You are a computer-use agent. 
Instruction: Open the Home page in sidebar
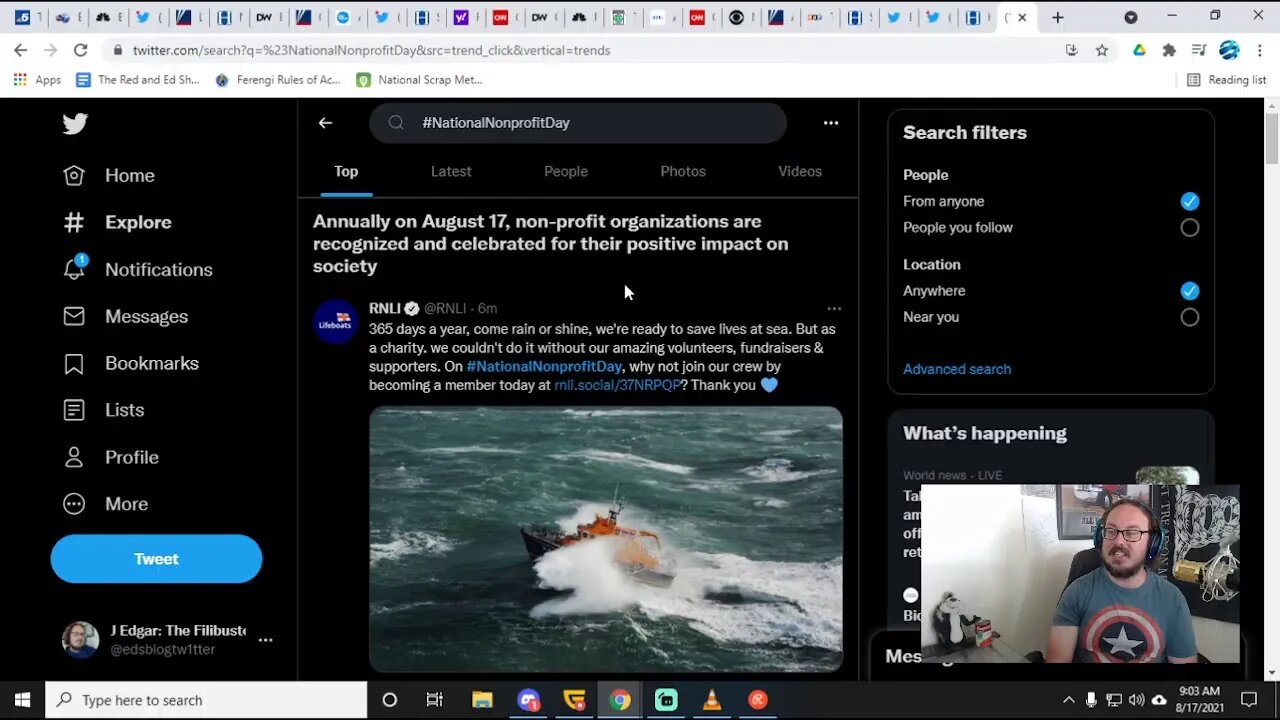[x=110, y=176]
